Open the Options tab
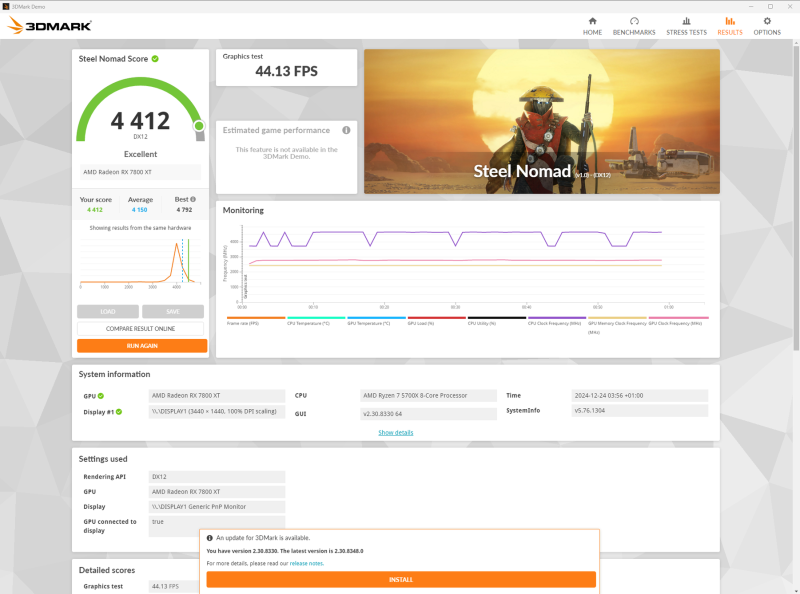This screenshot has width=800, height=594. pyautogui.click(x=767, y=26)
